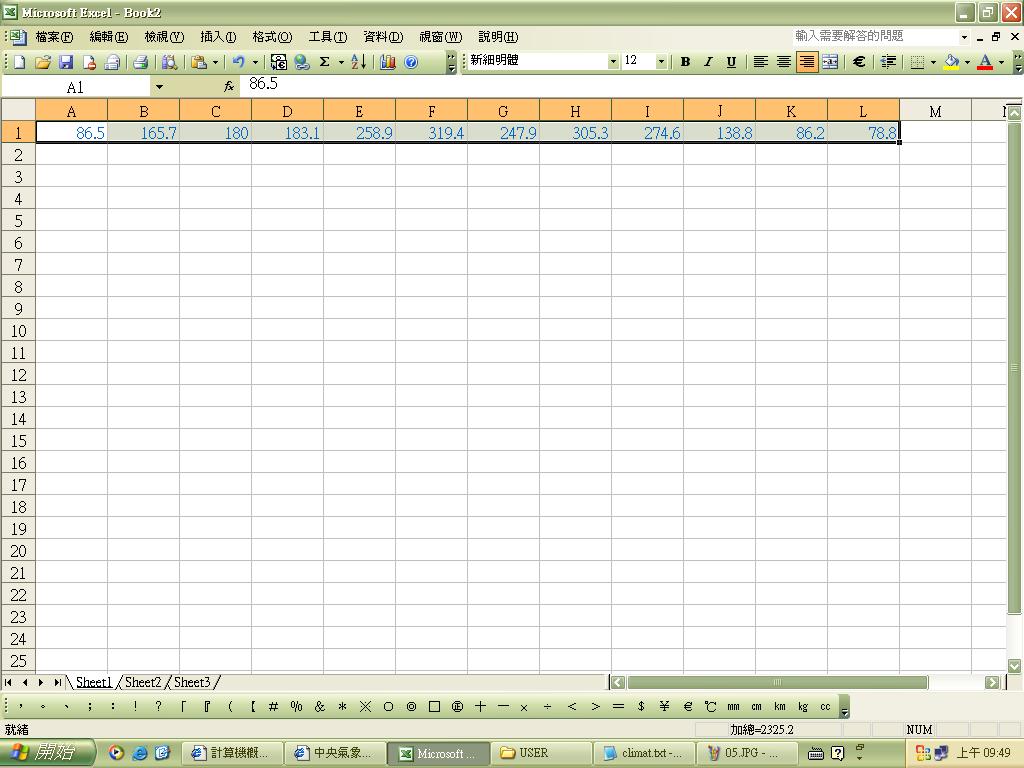Switch to climat.txt taskbar button
The width and height of the screenshot is (1024, 768).
coord(644,753)
